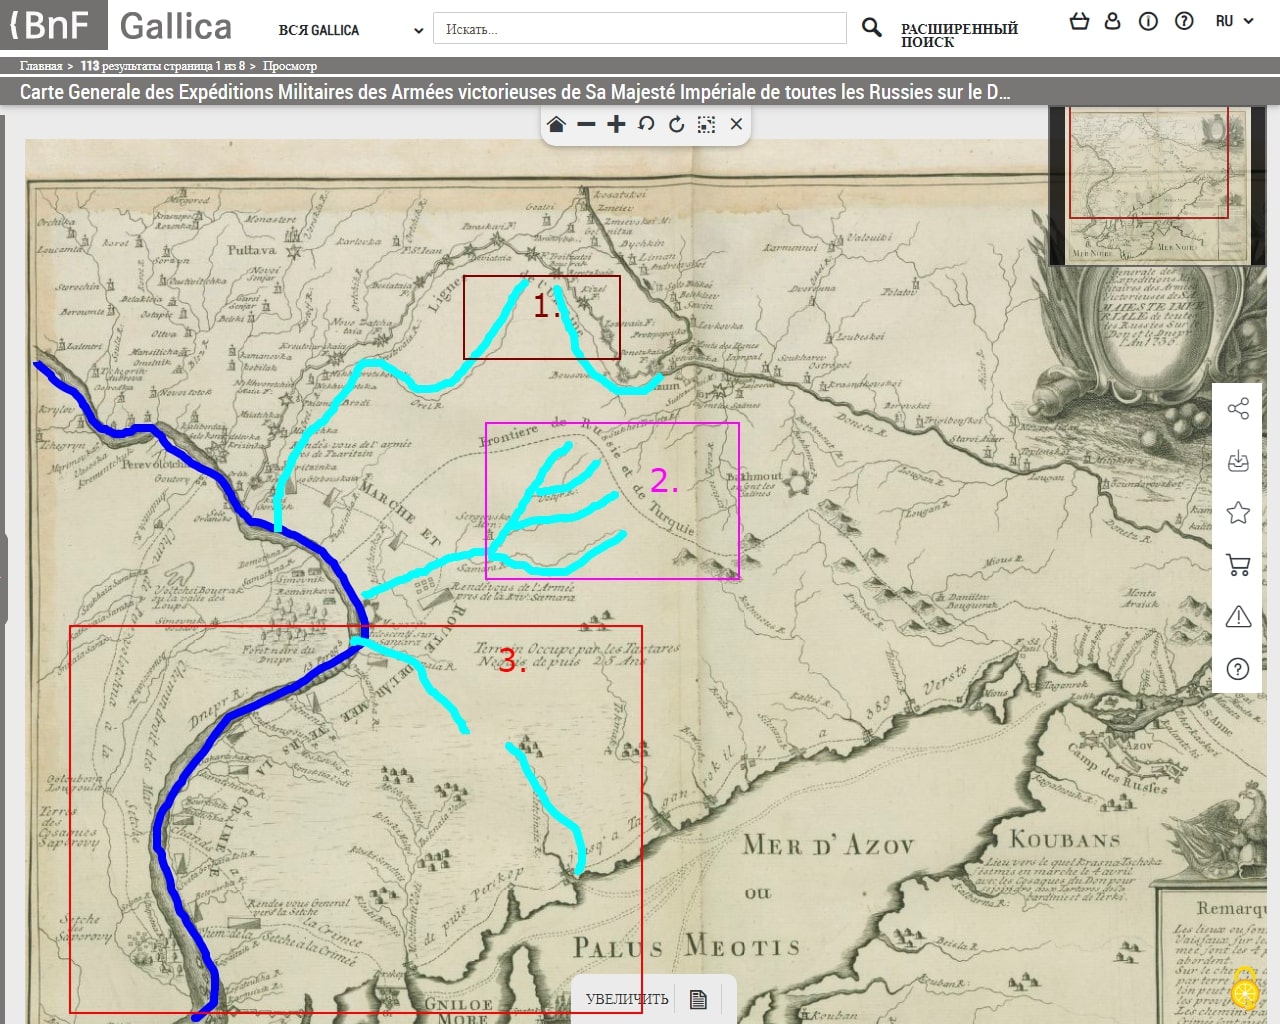Report a problem via warning triangle

click(1238, 616)
